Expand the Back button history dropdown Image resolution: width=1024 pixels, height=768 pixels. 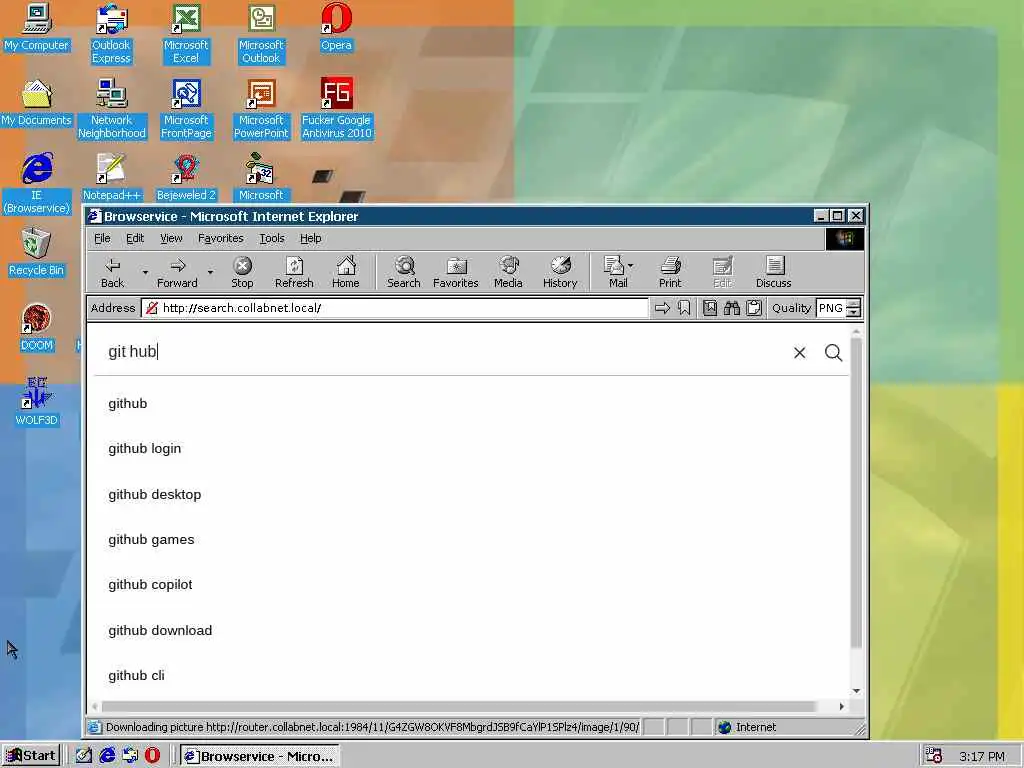point(145,272)
